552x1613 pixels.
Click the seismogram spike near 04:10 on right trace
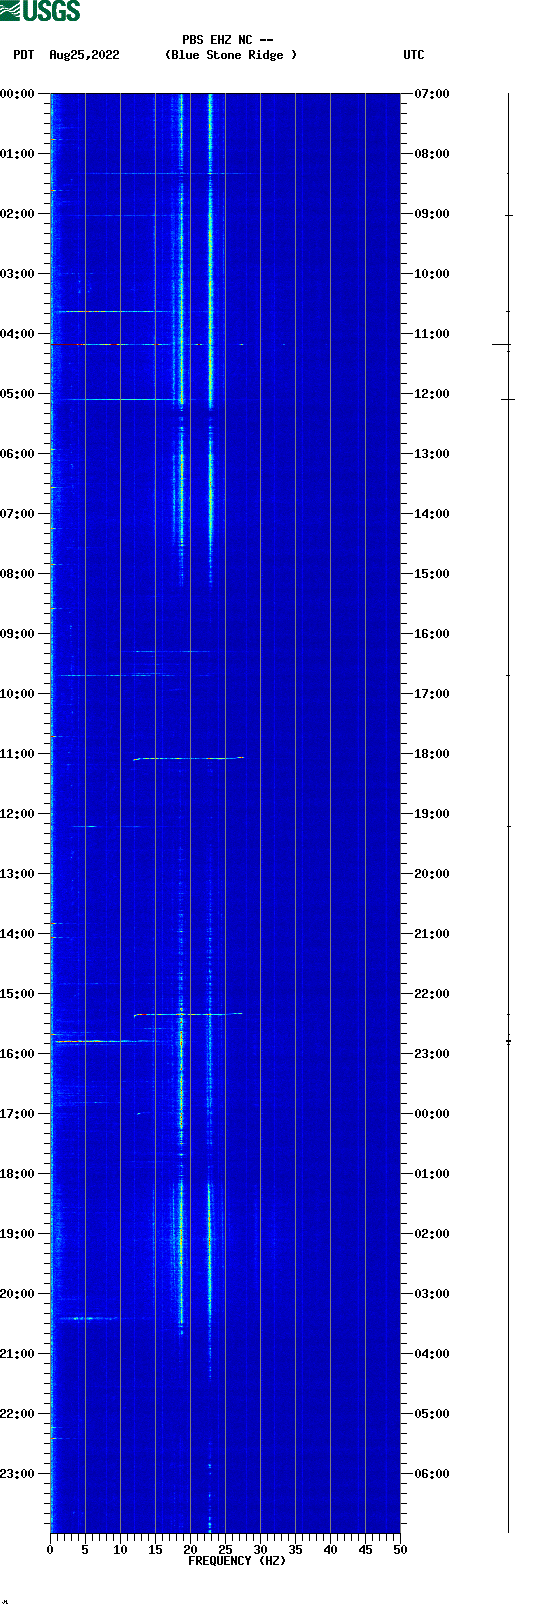[502, 344]
